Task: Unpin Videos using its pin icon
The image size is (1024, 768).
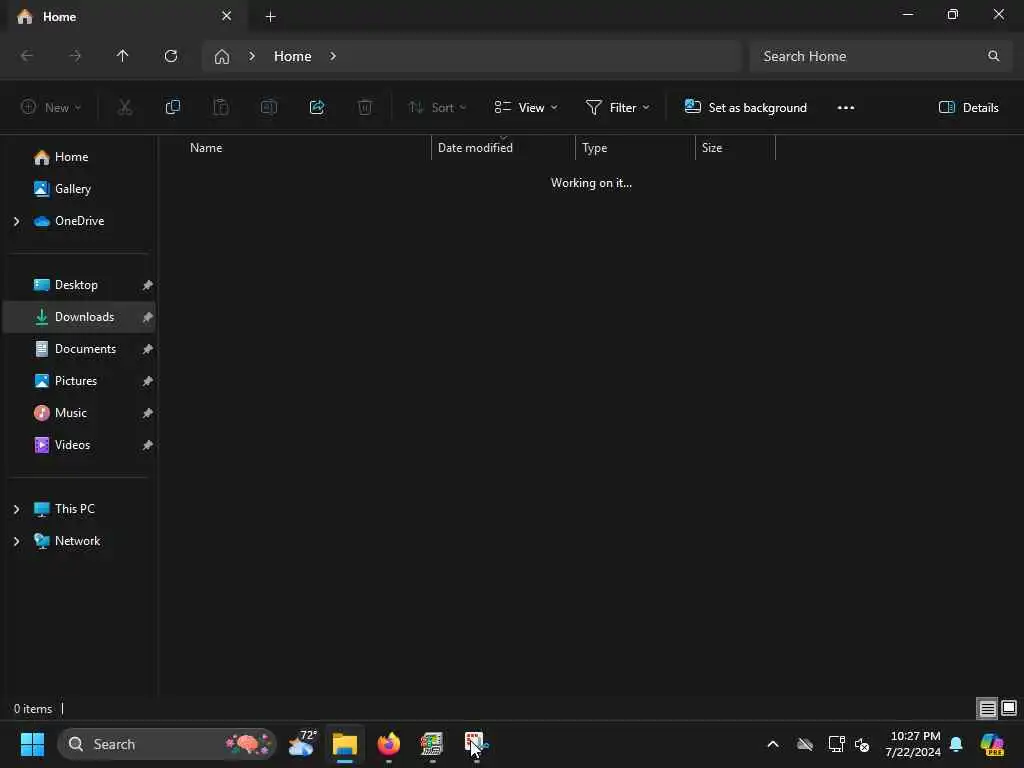Action: coord(148,445)
